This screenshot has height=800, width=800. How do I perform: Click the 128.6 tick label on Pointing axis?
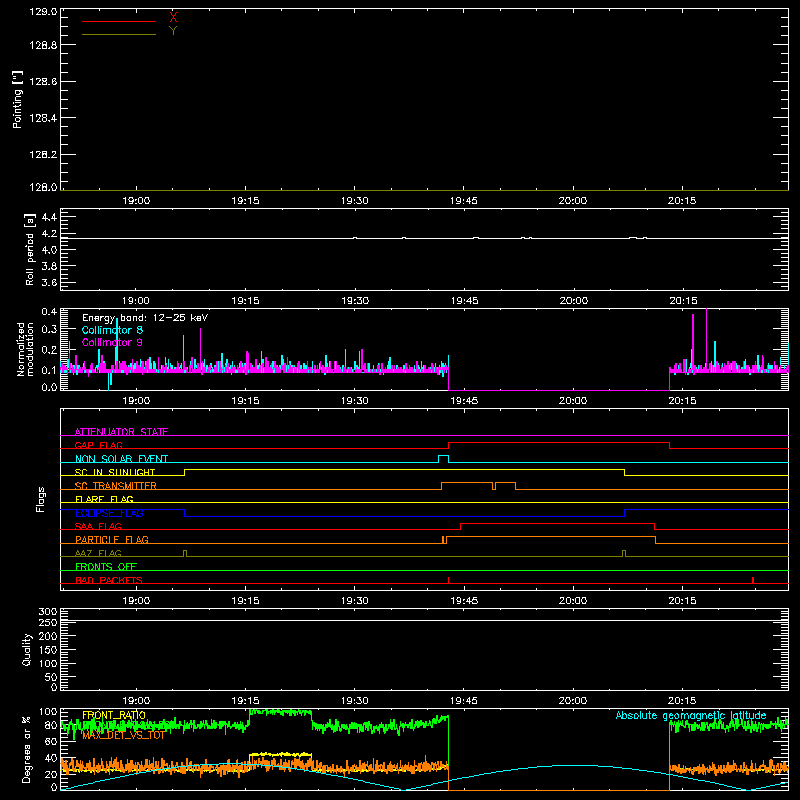43,82
